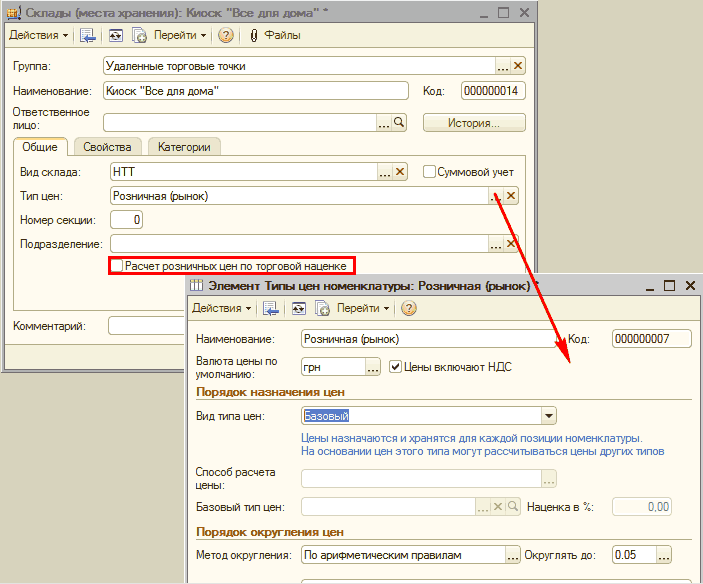Open selection for Метод округления field

[513, 555]
